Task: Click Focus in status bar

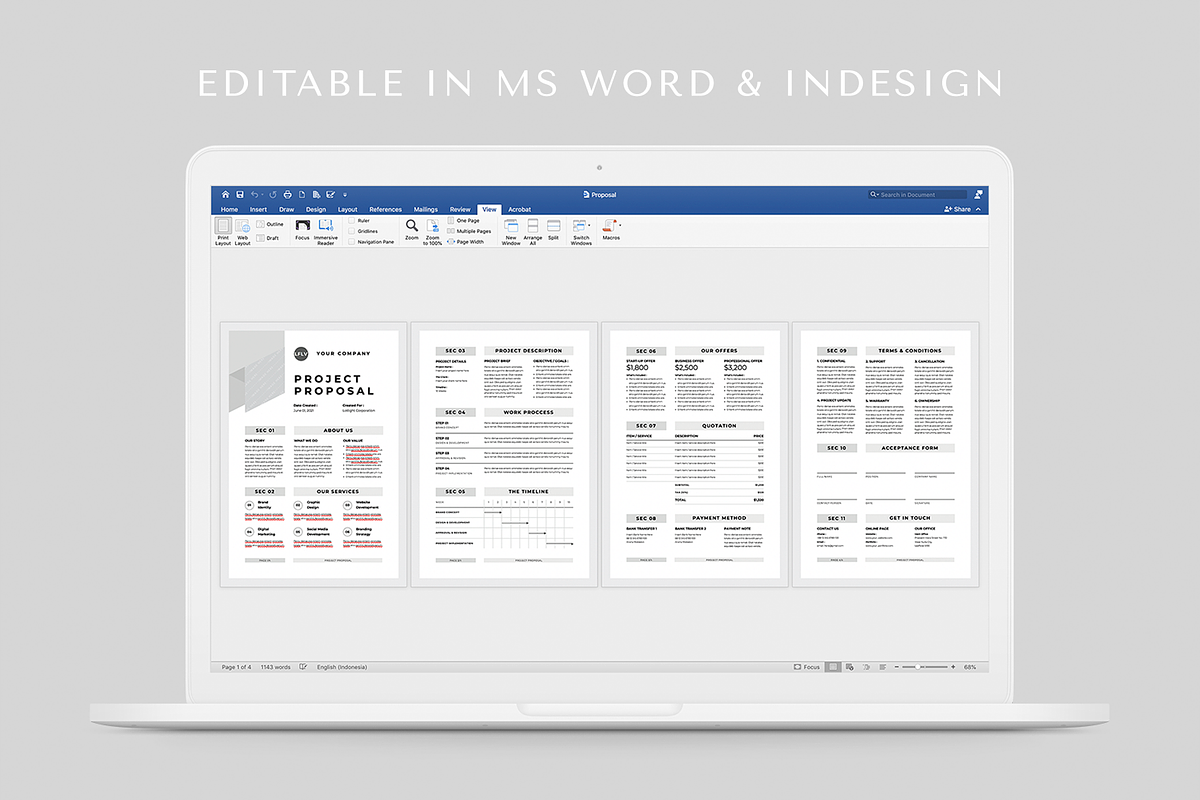Action: pos(806,667)
